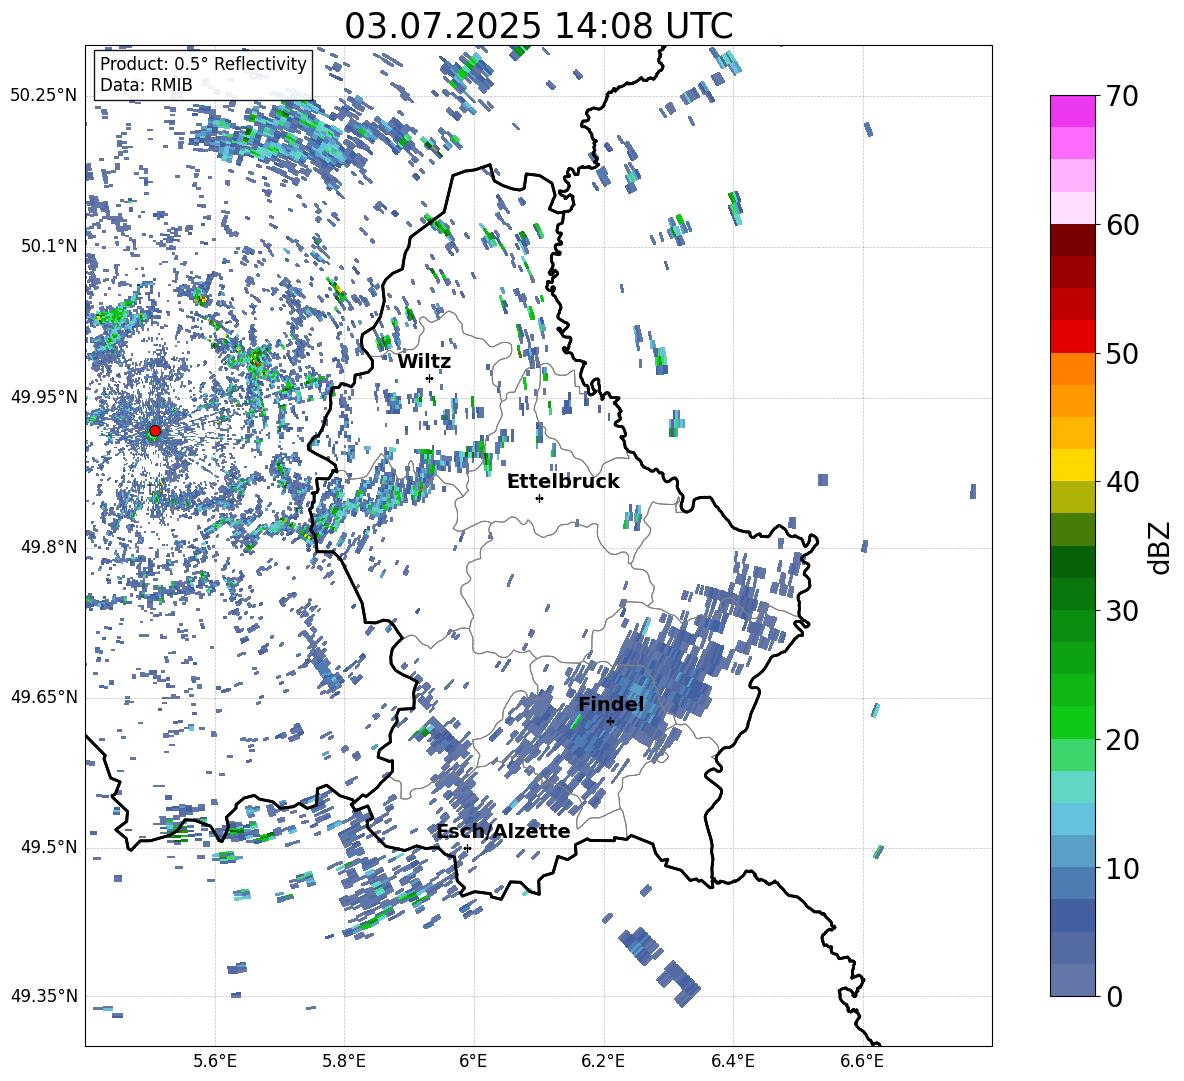Click the Product: 0.5° Reflectivity text

point(203,63)
